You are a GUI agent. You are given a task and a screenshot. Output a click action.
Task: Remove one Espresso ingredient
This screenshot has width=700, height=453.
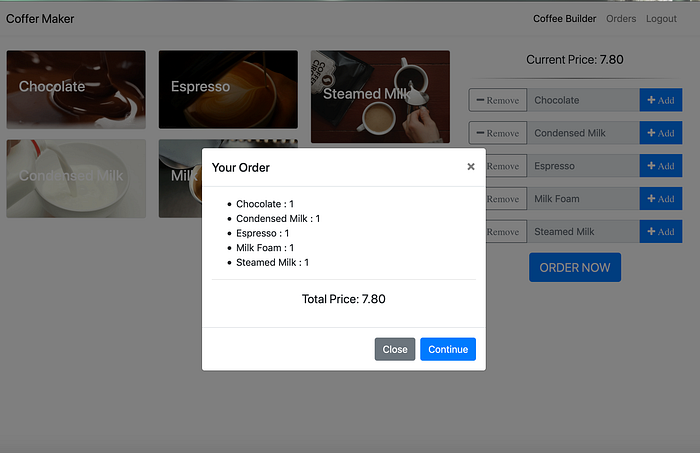click(x=506, y=166)
